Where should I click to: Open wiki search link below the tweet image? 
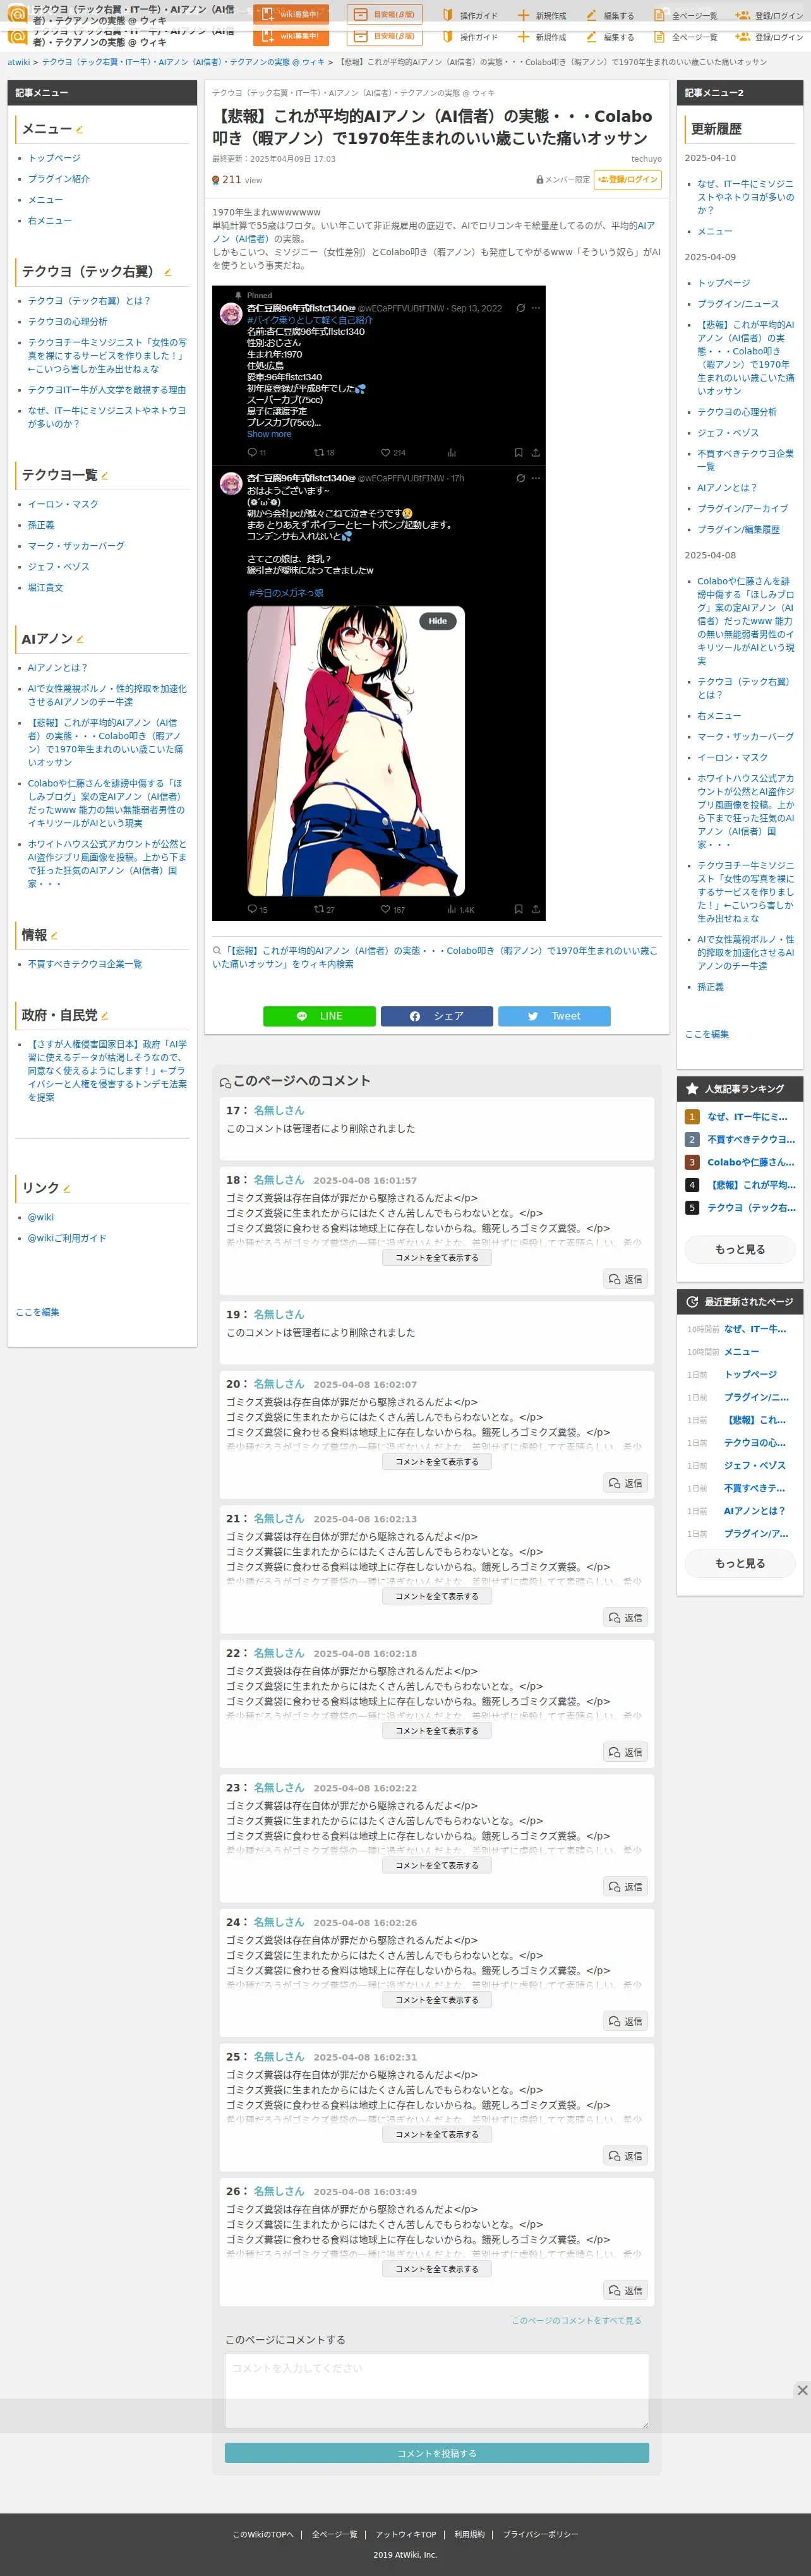click(435, 957)
